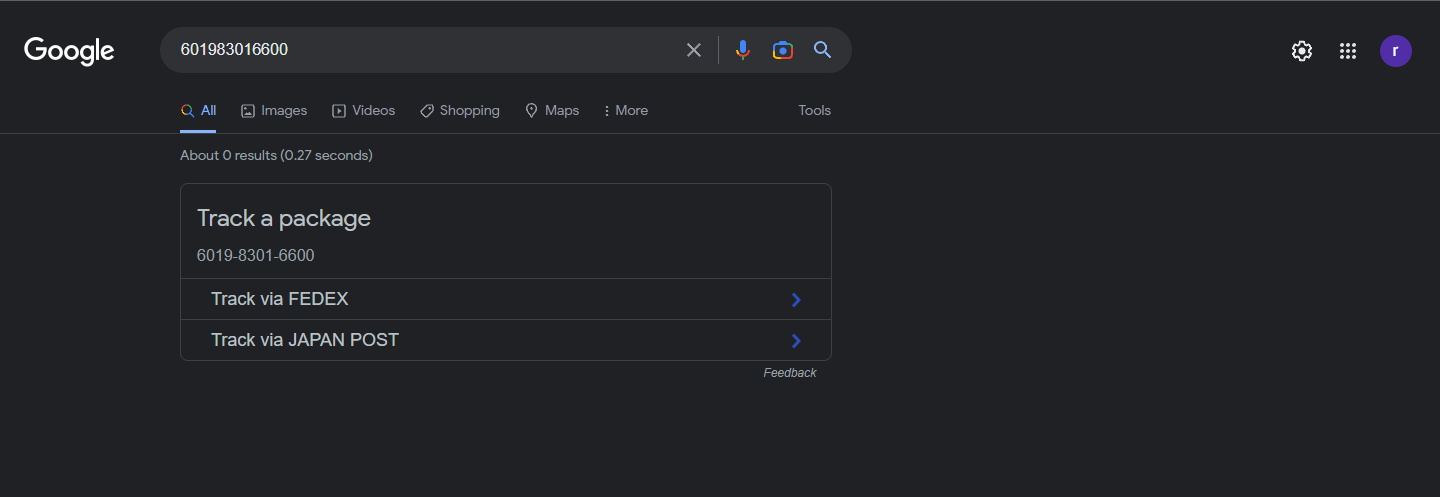The width and height of the screenshot is (1440, 497).
Task: Switch to Maps tab
Action: (552, 111)
